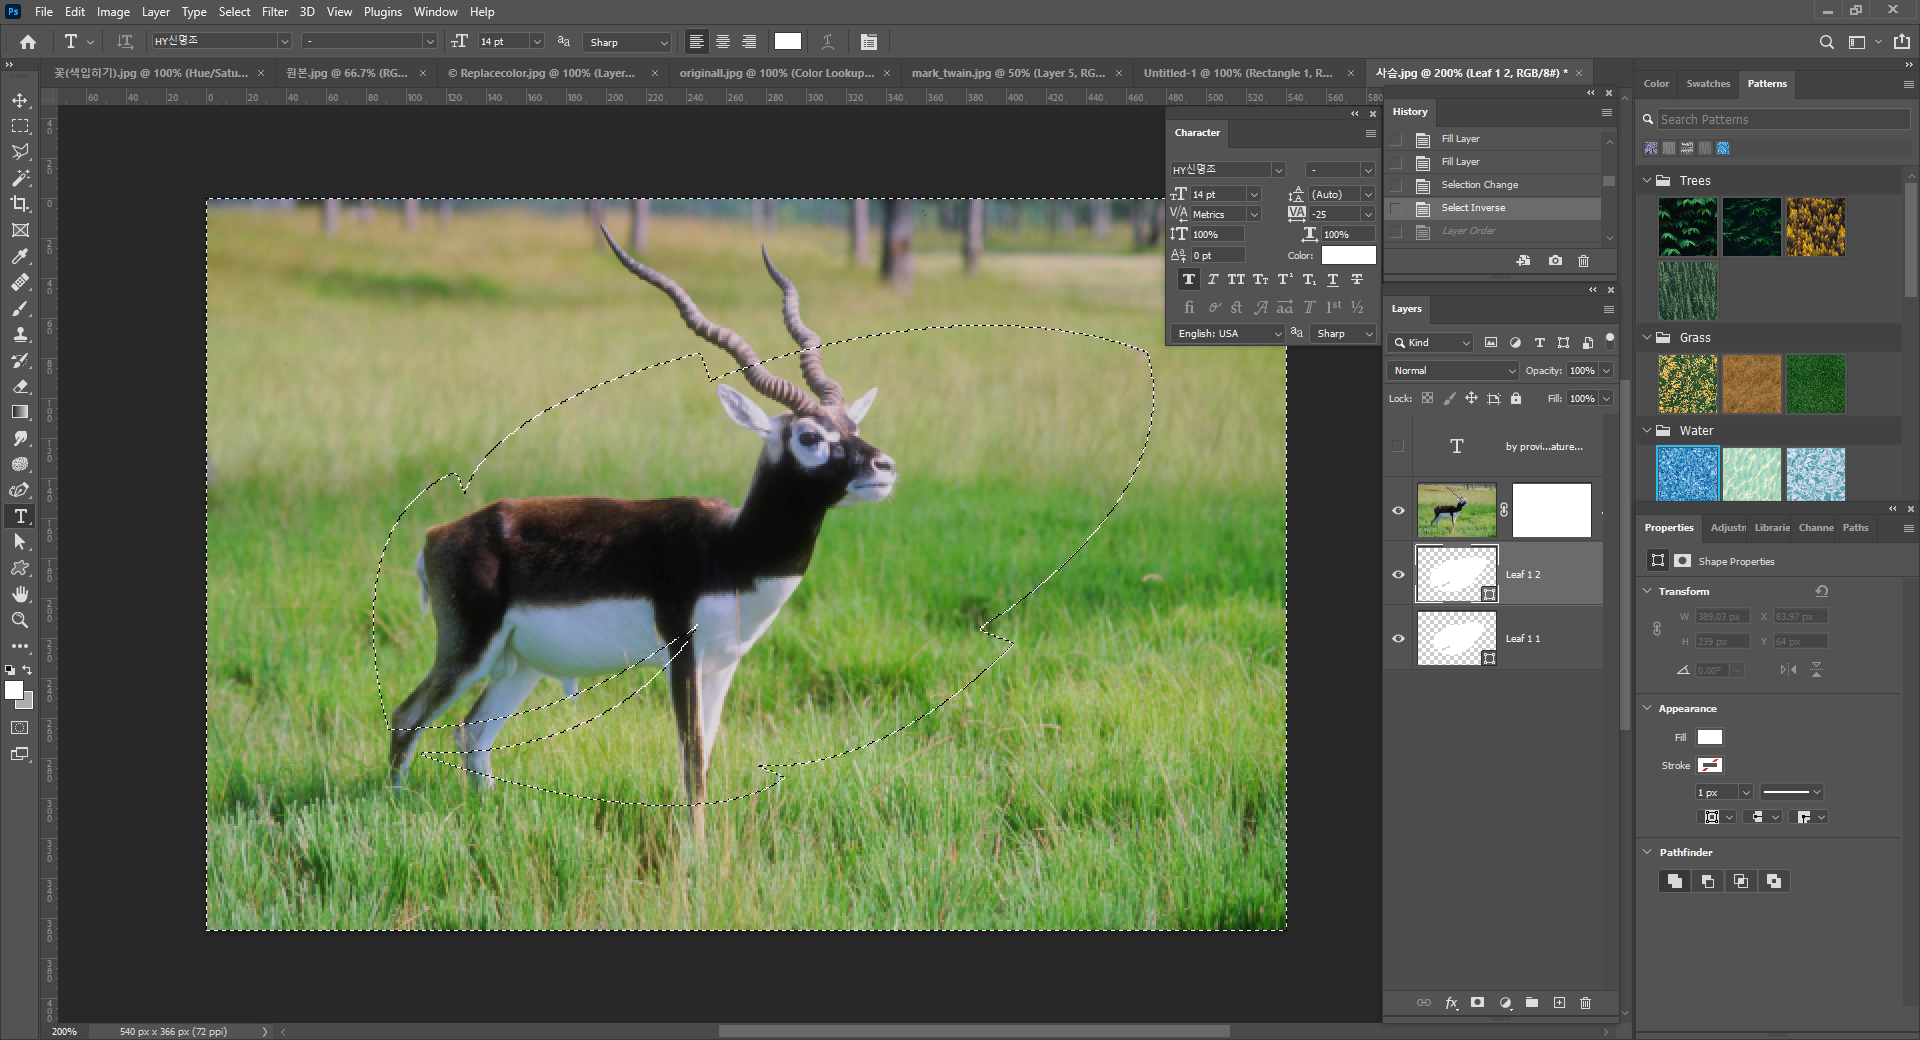Open Opacity dropdown arrow in Layers
Screen dimensions: 1920x1040
(x=1606, y=370)
